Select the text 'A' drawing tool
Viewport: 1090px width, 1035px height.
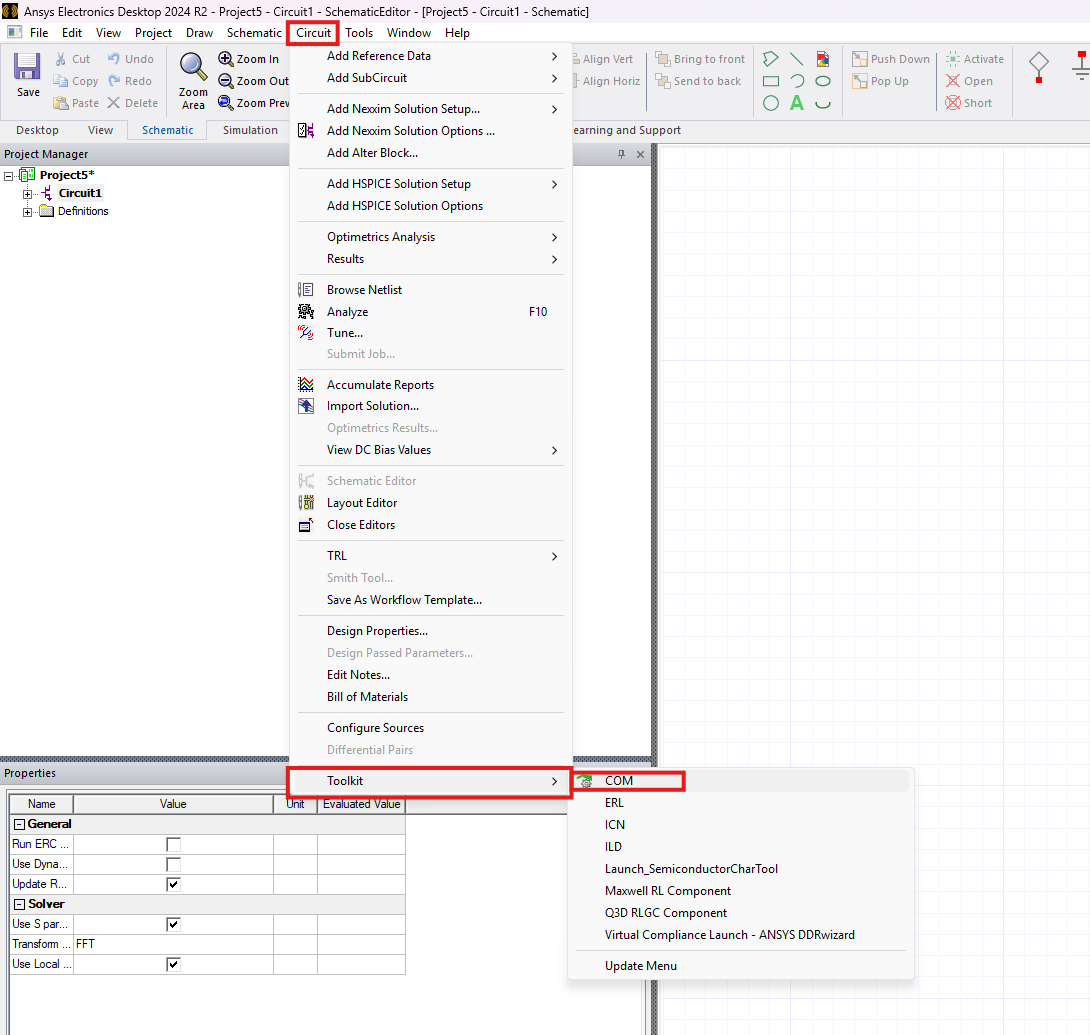(796, 103)
